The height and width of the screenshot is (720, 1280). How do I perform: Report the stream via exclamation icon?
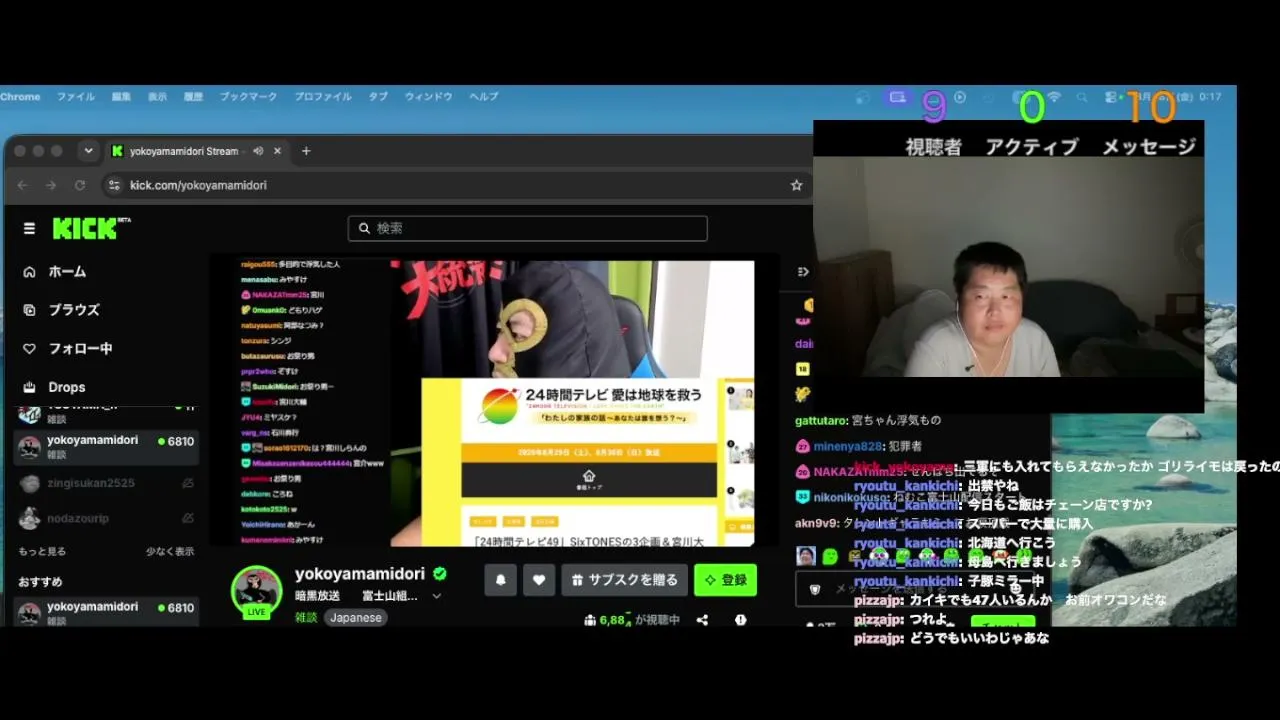click(740, 620)
